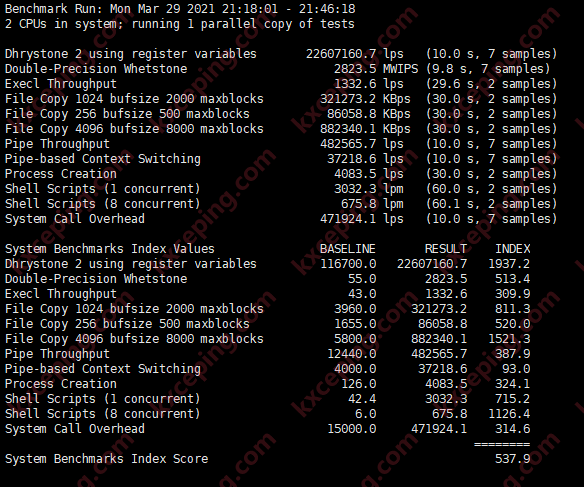This screenshot has height=487, width=584.
Task: Click the INDEX column header
Action: click(512, 249)
